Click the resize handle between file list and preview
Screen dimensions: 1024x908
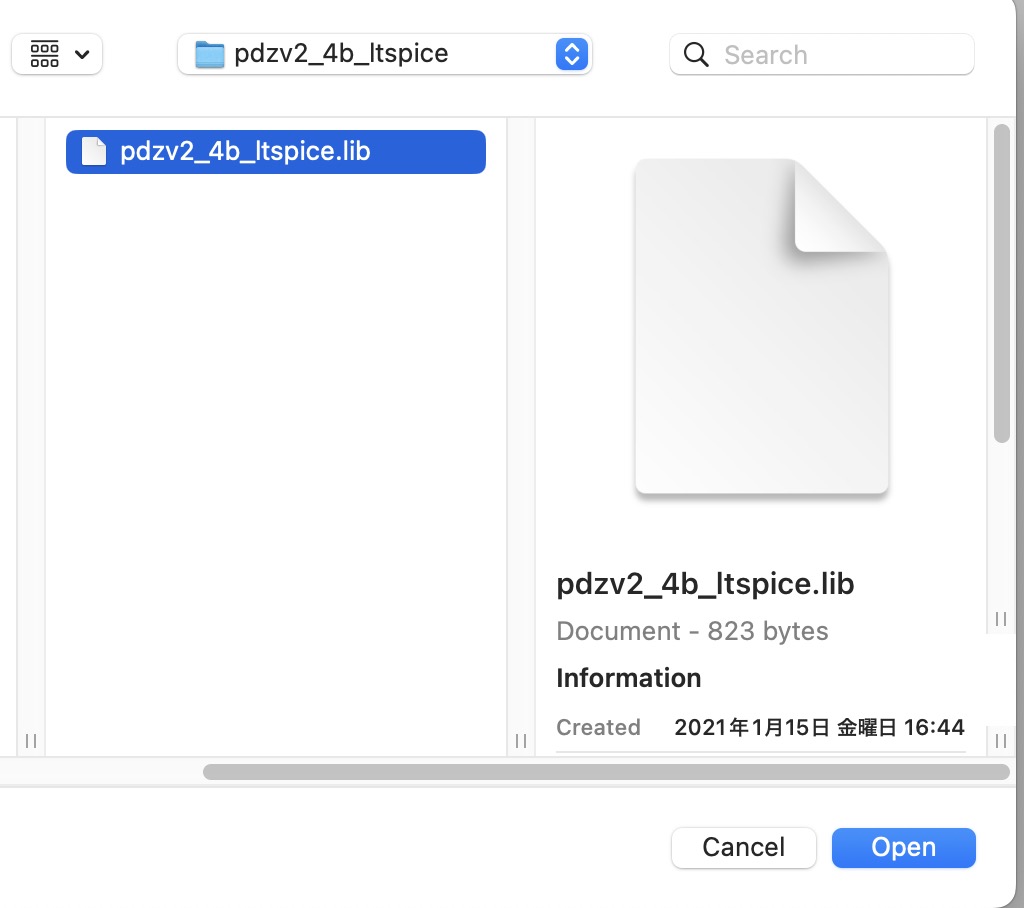pyautogui.click(x=521, y=740)
